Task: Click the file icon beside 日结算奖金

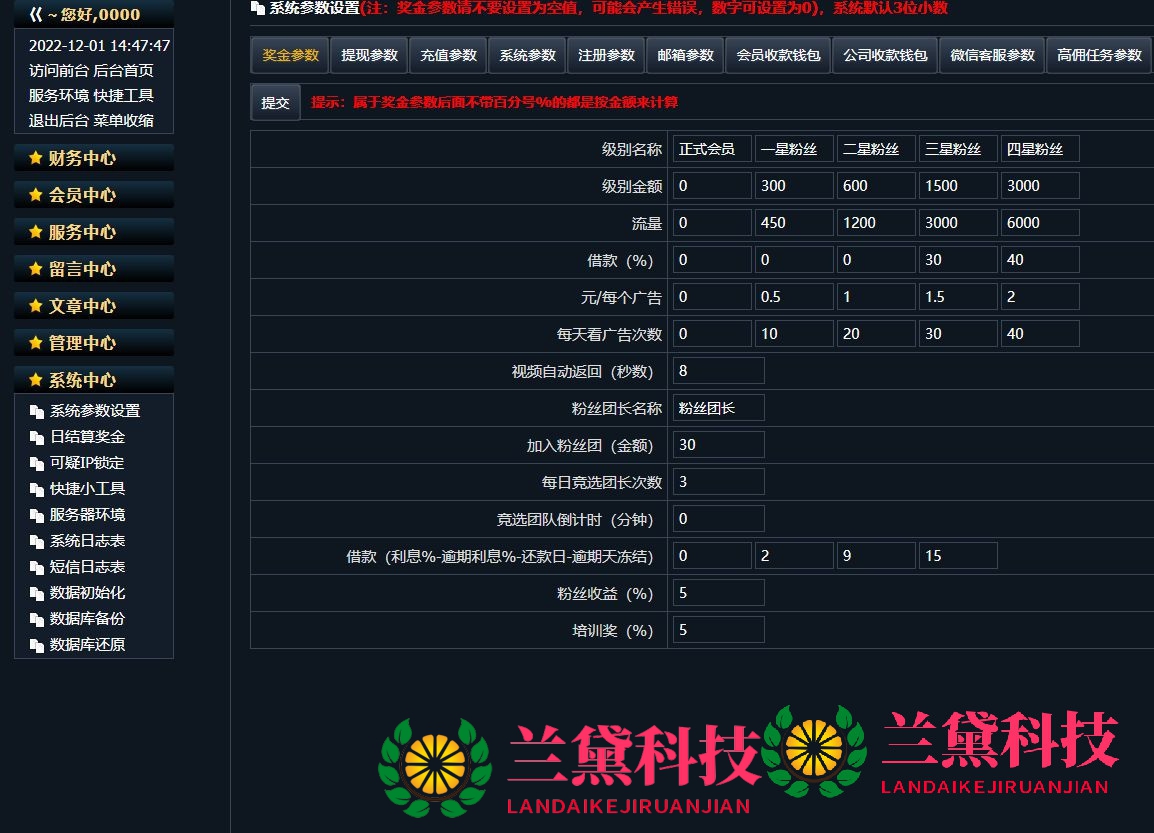Action: pos(37,437)
